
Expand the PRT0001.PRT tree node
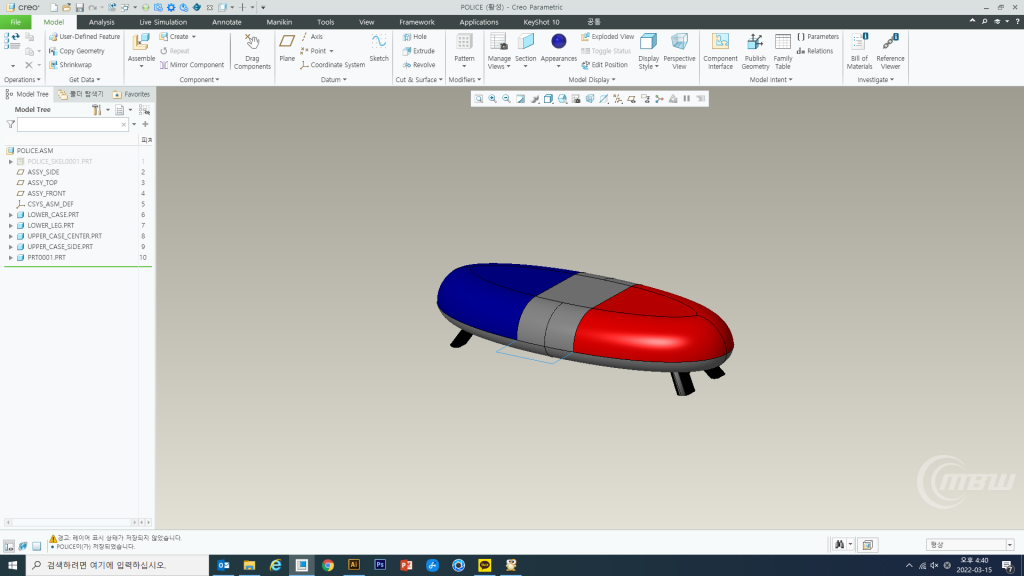point(10,258)
